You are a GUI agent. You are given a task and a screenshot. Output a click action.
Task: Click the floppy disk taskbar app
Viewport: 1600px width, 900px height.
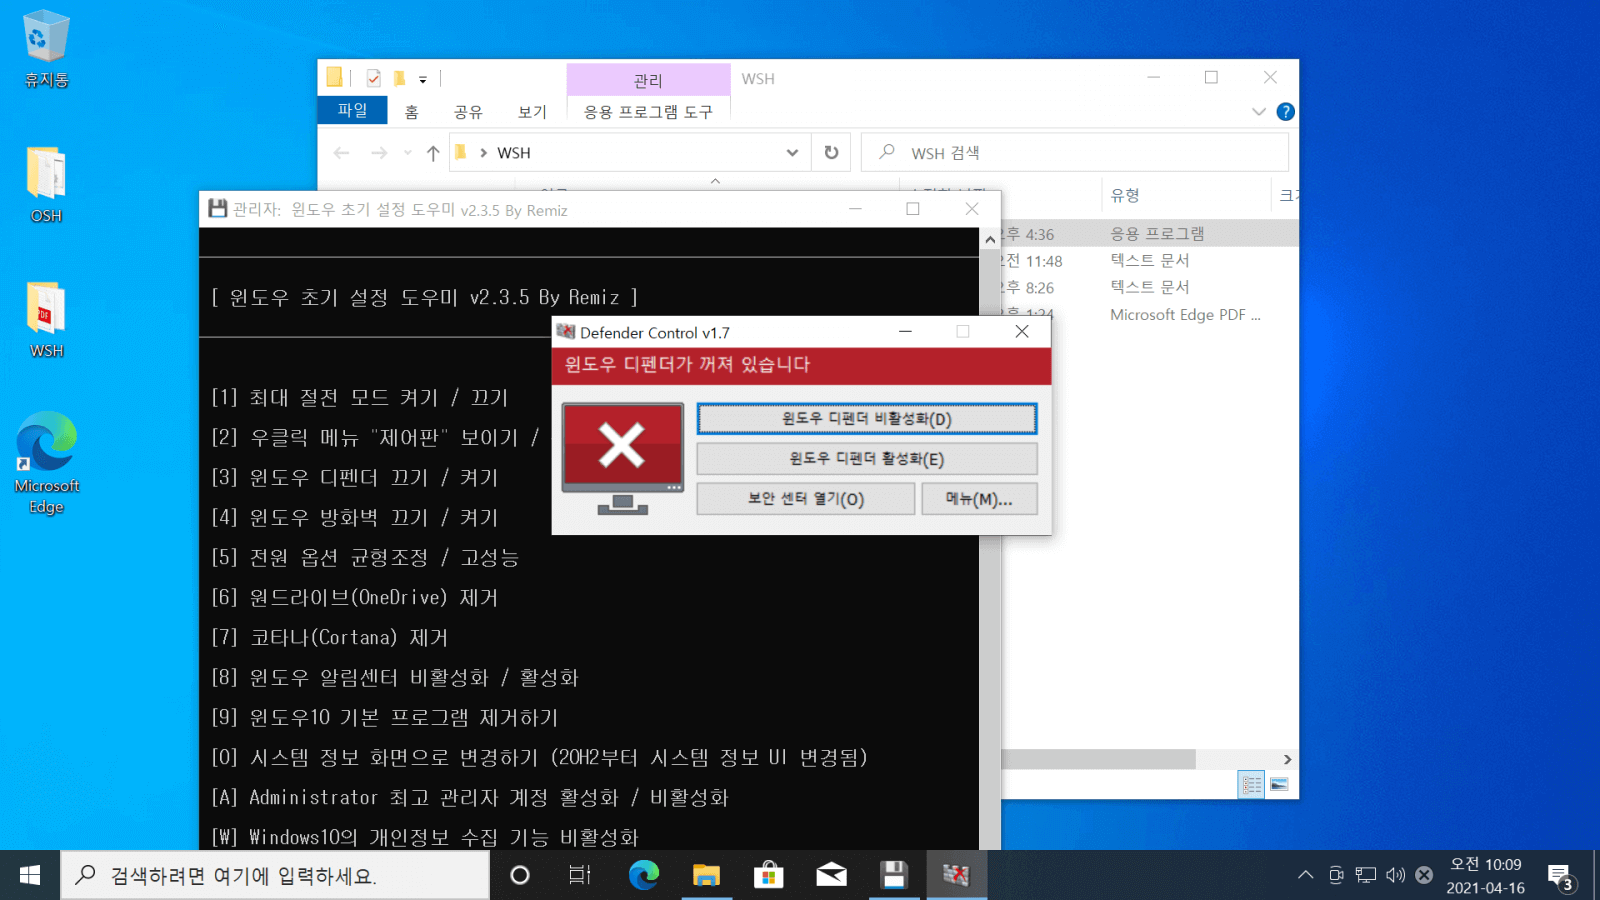[894, 875]
